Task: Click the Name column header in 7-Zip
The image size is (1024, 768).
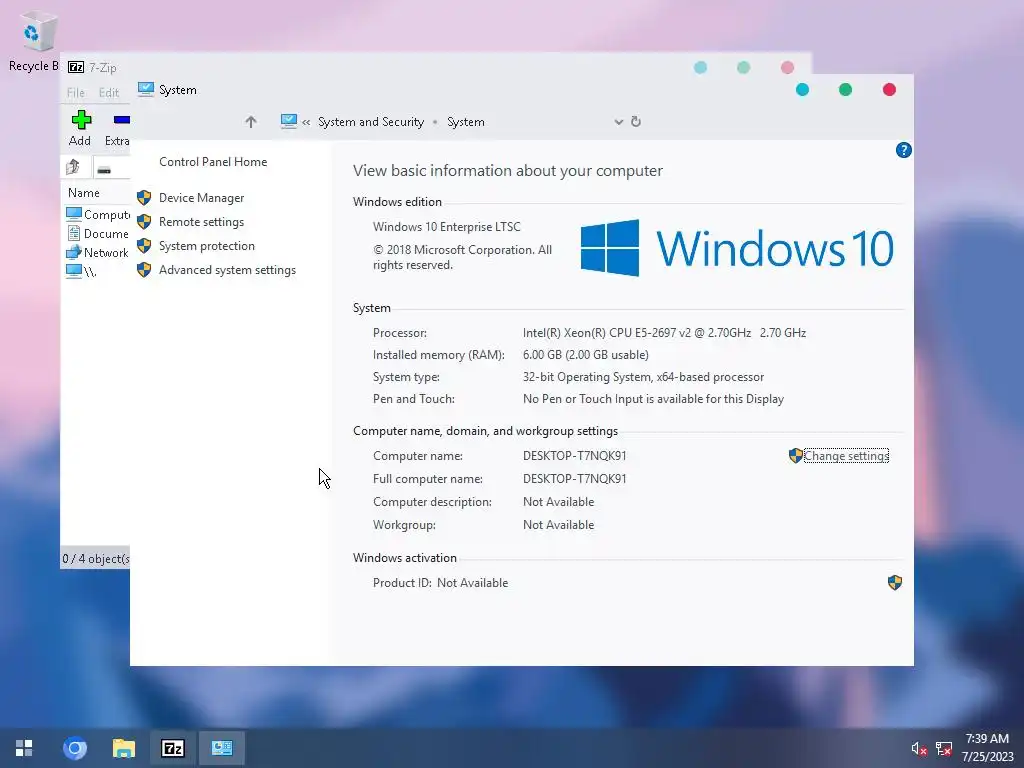Action: click(84, 193)
